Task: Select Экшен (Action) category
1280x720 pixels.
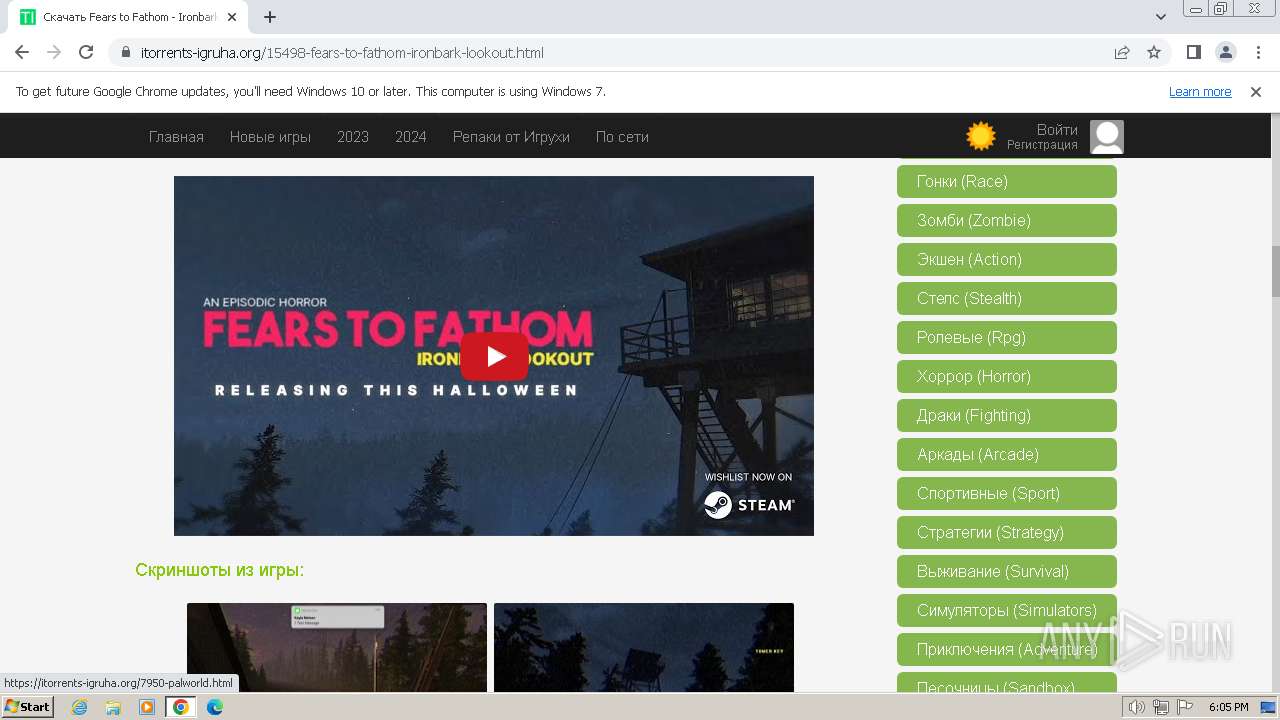Action: [1007, 259]
